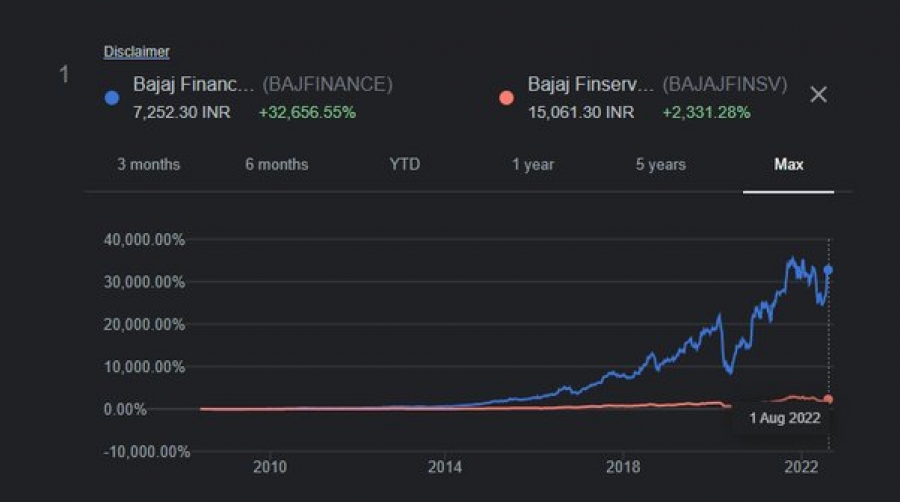Switch to the 1 year tab
This screenshot has width=900, height=502.
(533, 165)
